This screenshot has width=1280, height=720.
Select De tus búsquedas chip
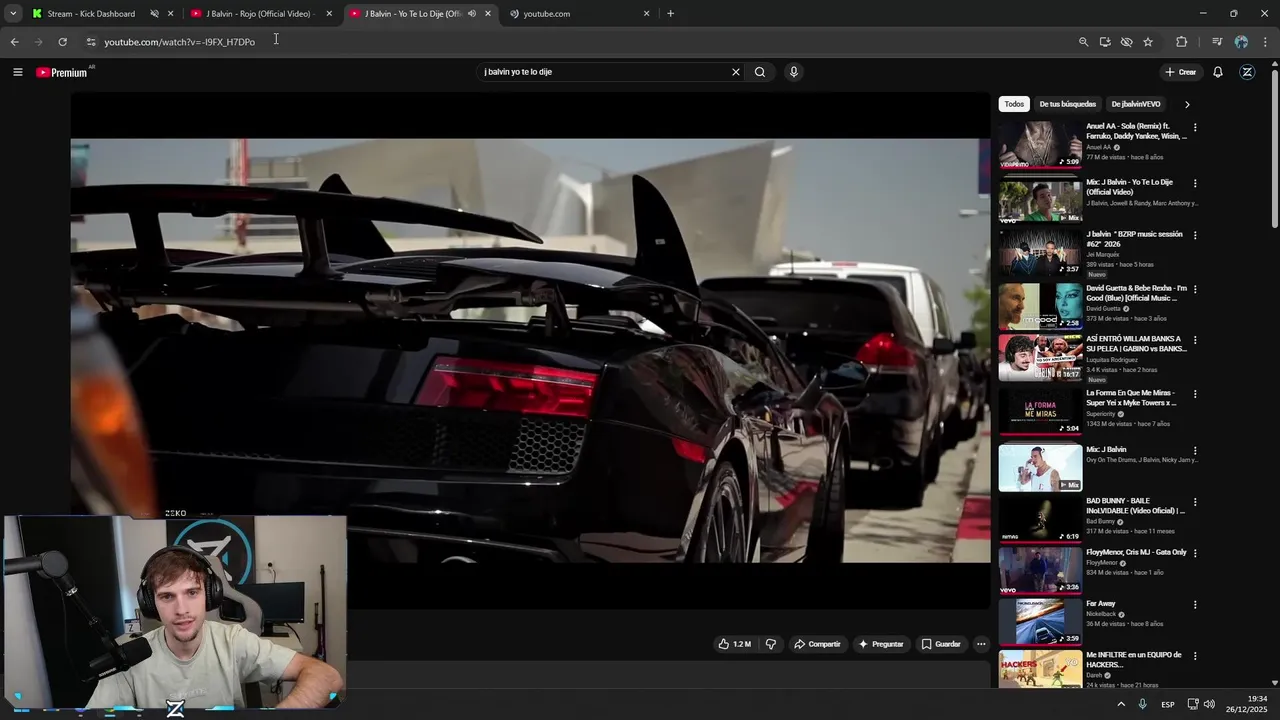(x=1067, y=104)
